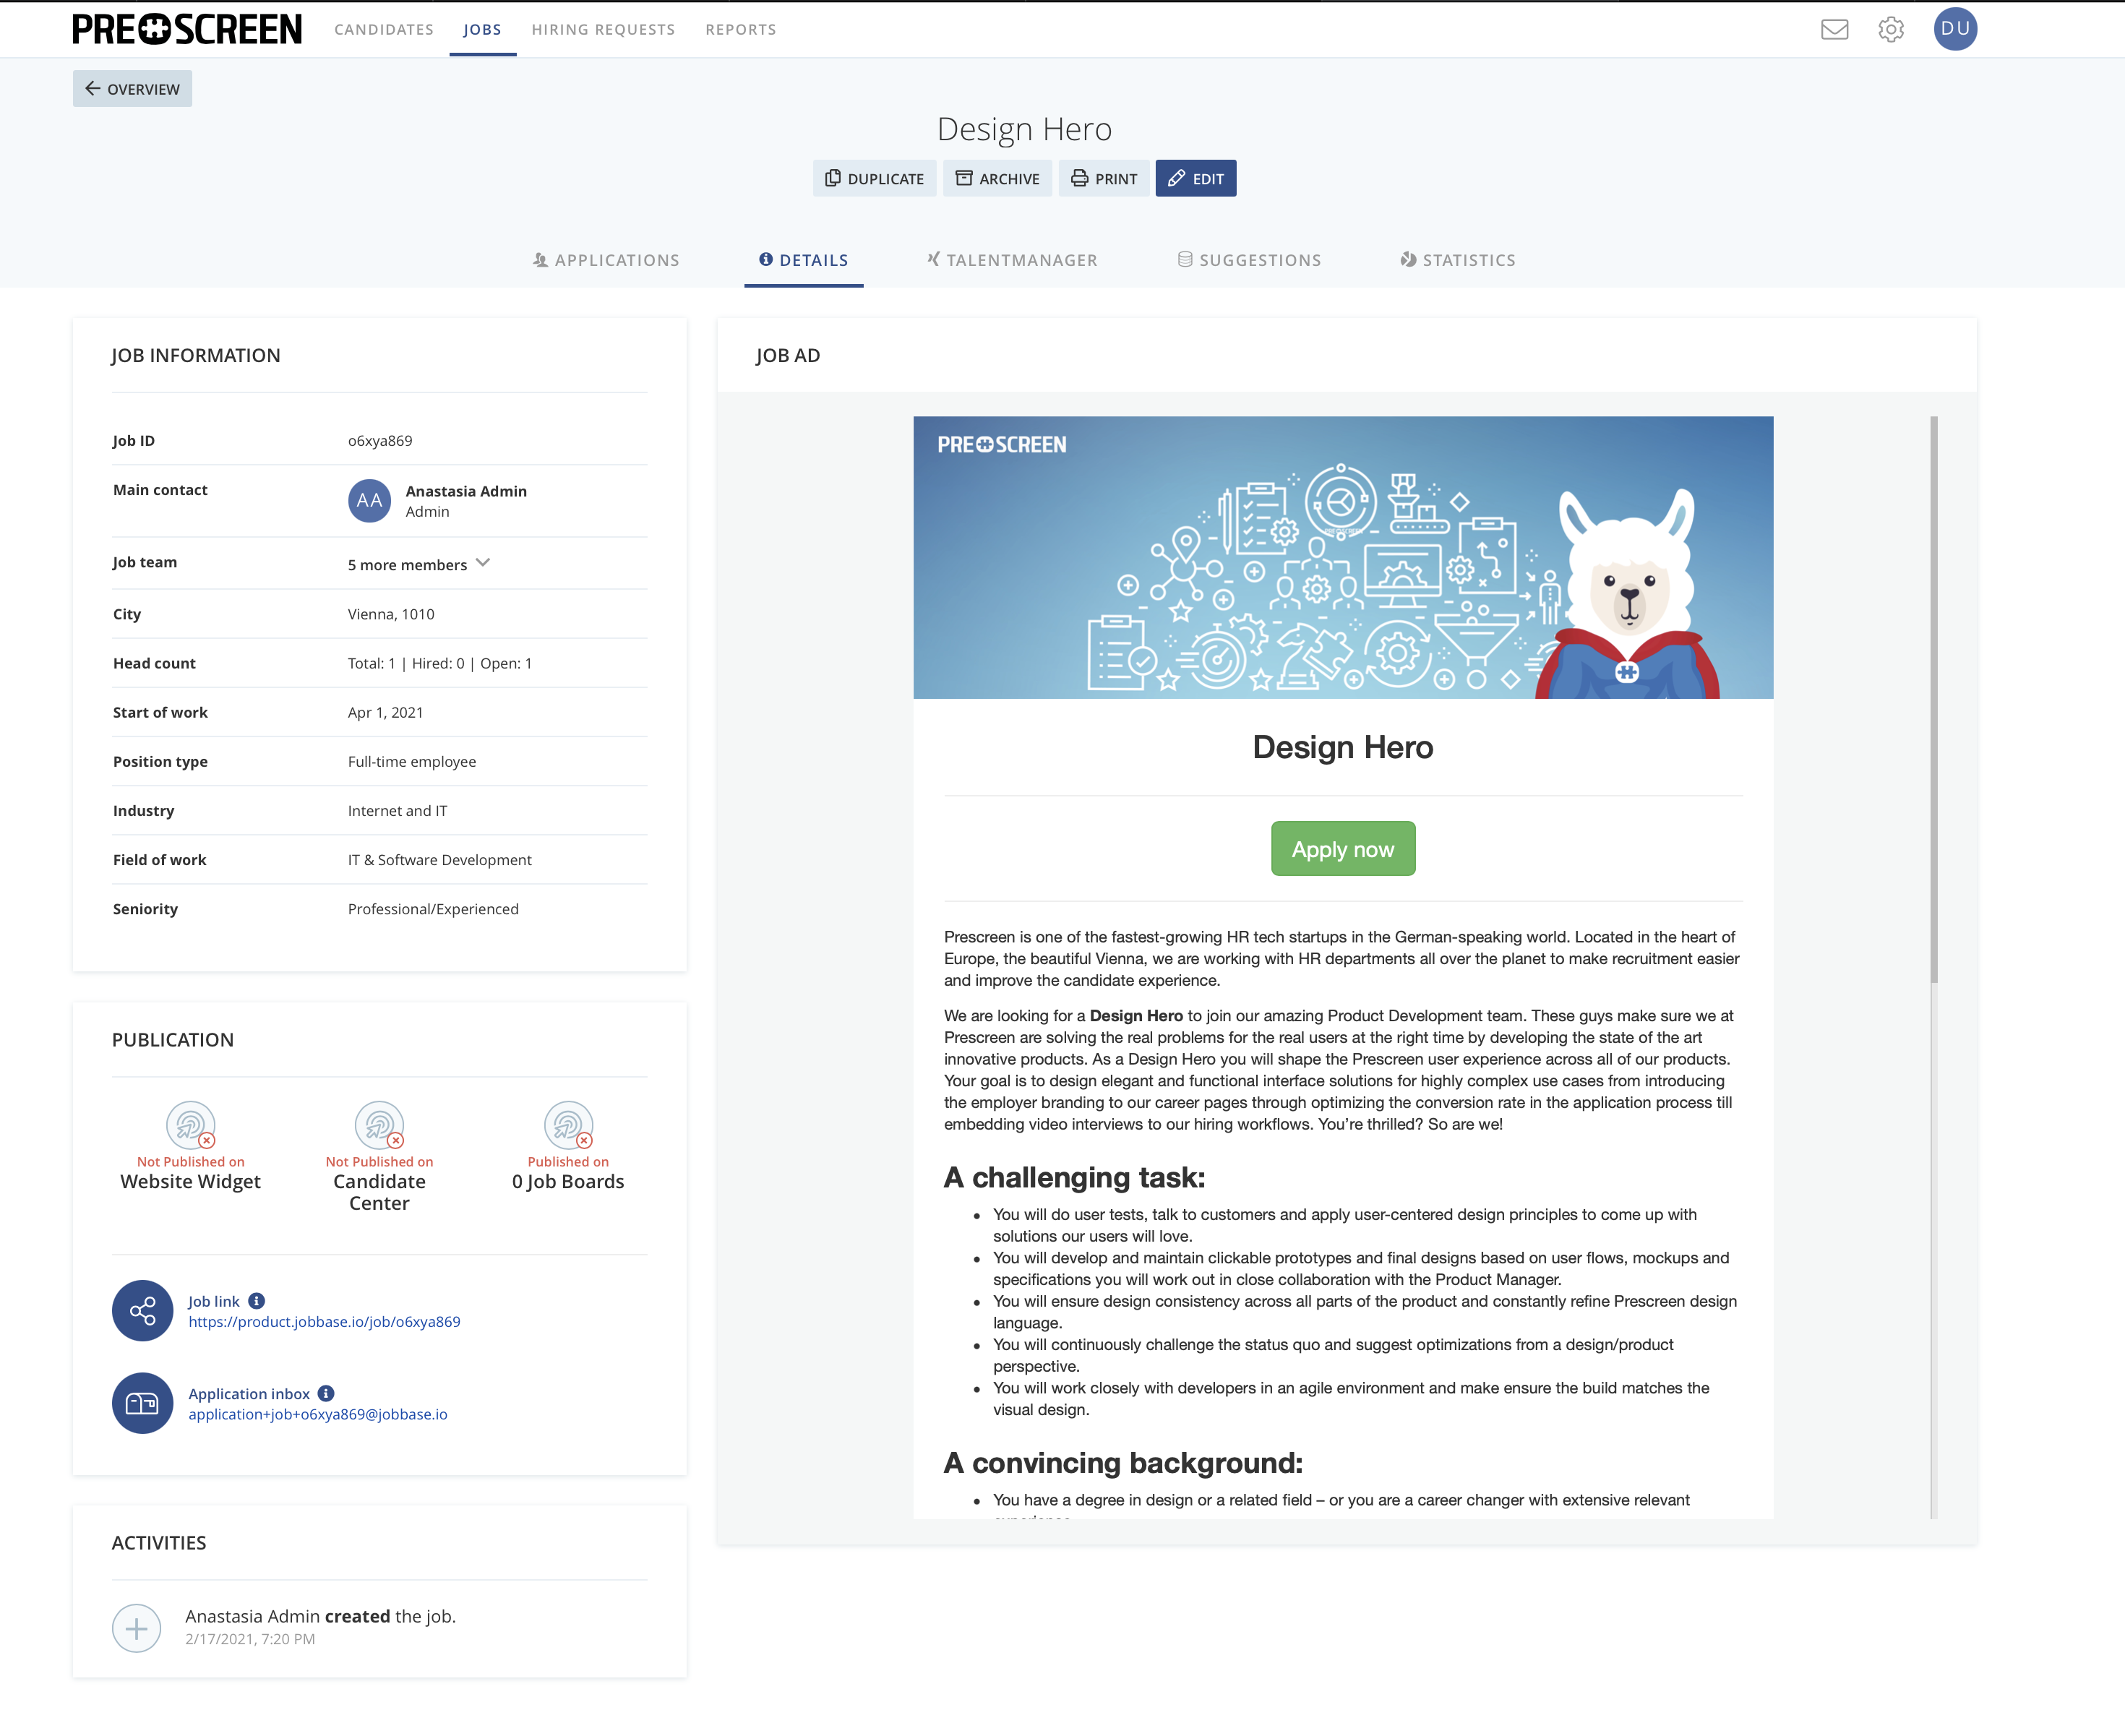Image resolution: width=2125 pixels, height=1736 pixels.
Task: Click the Application inbox mailbox icon
Action: click(x=142, y=1403)
